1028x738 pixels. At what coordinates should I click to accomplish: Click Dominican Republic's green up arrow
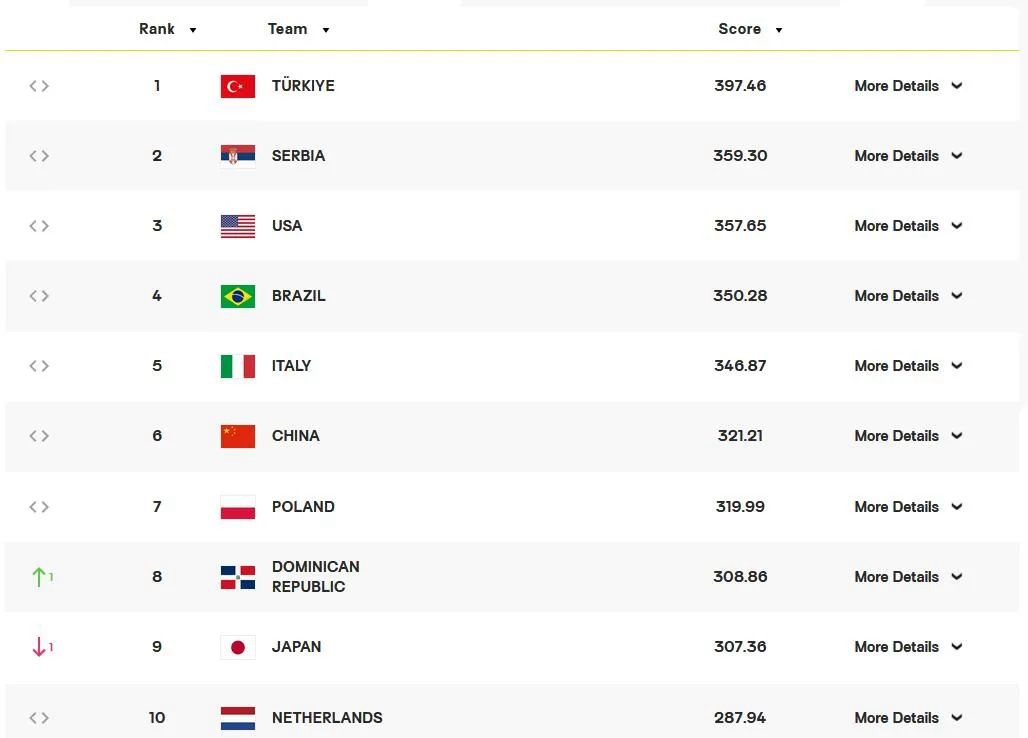(x=40, y=577)
